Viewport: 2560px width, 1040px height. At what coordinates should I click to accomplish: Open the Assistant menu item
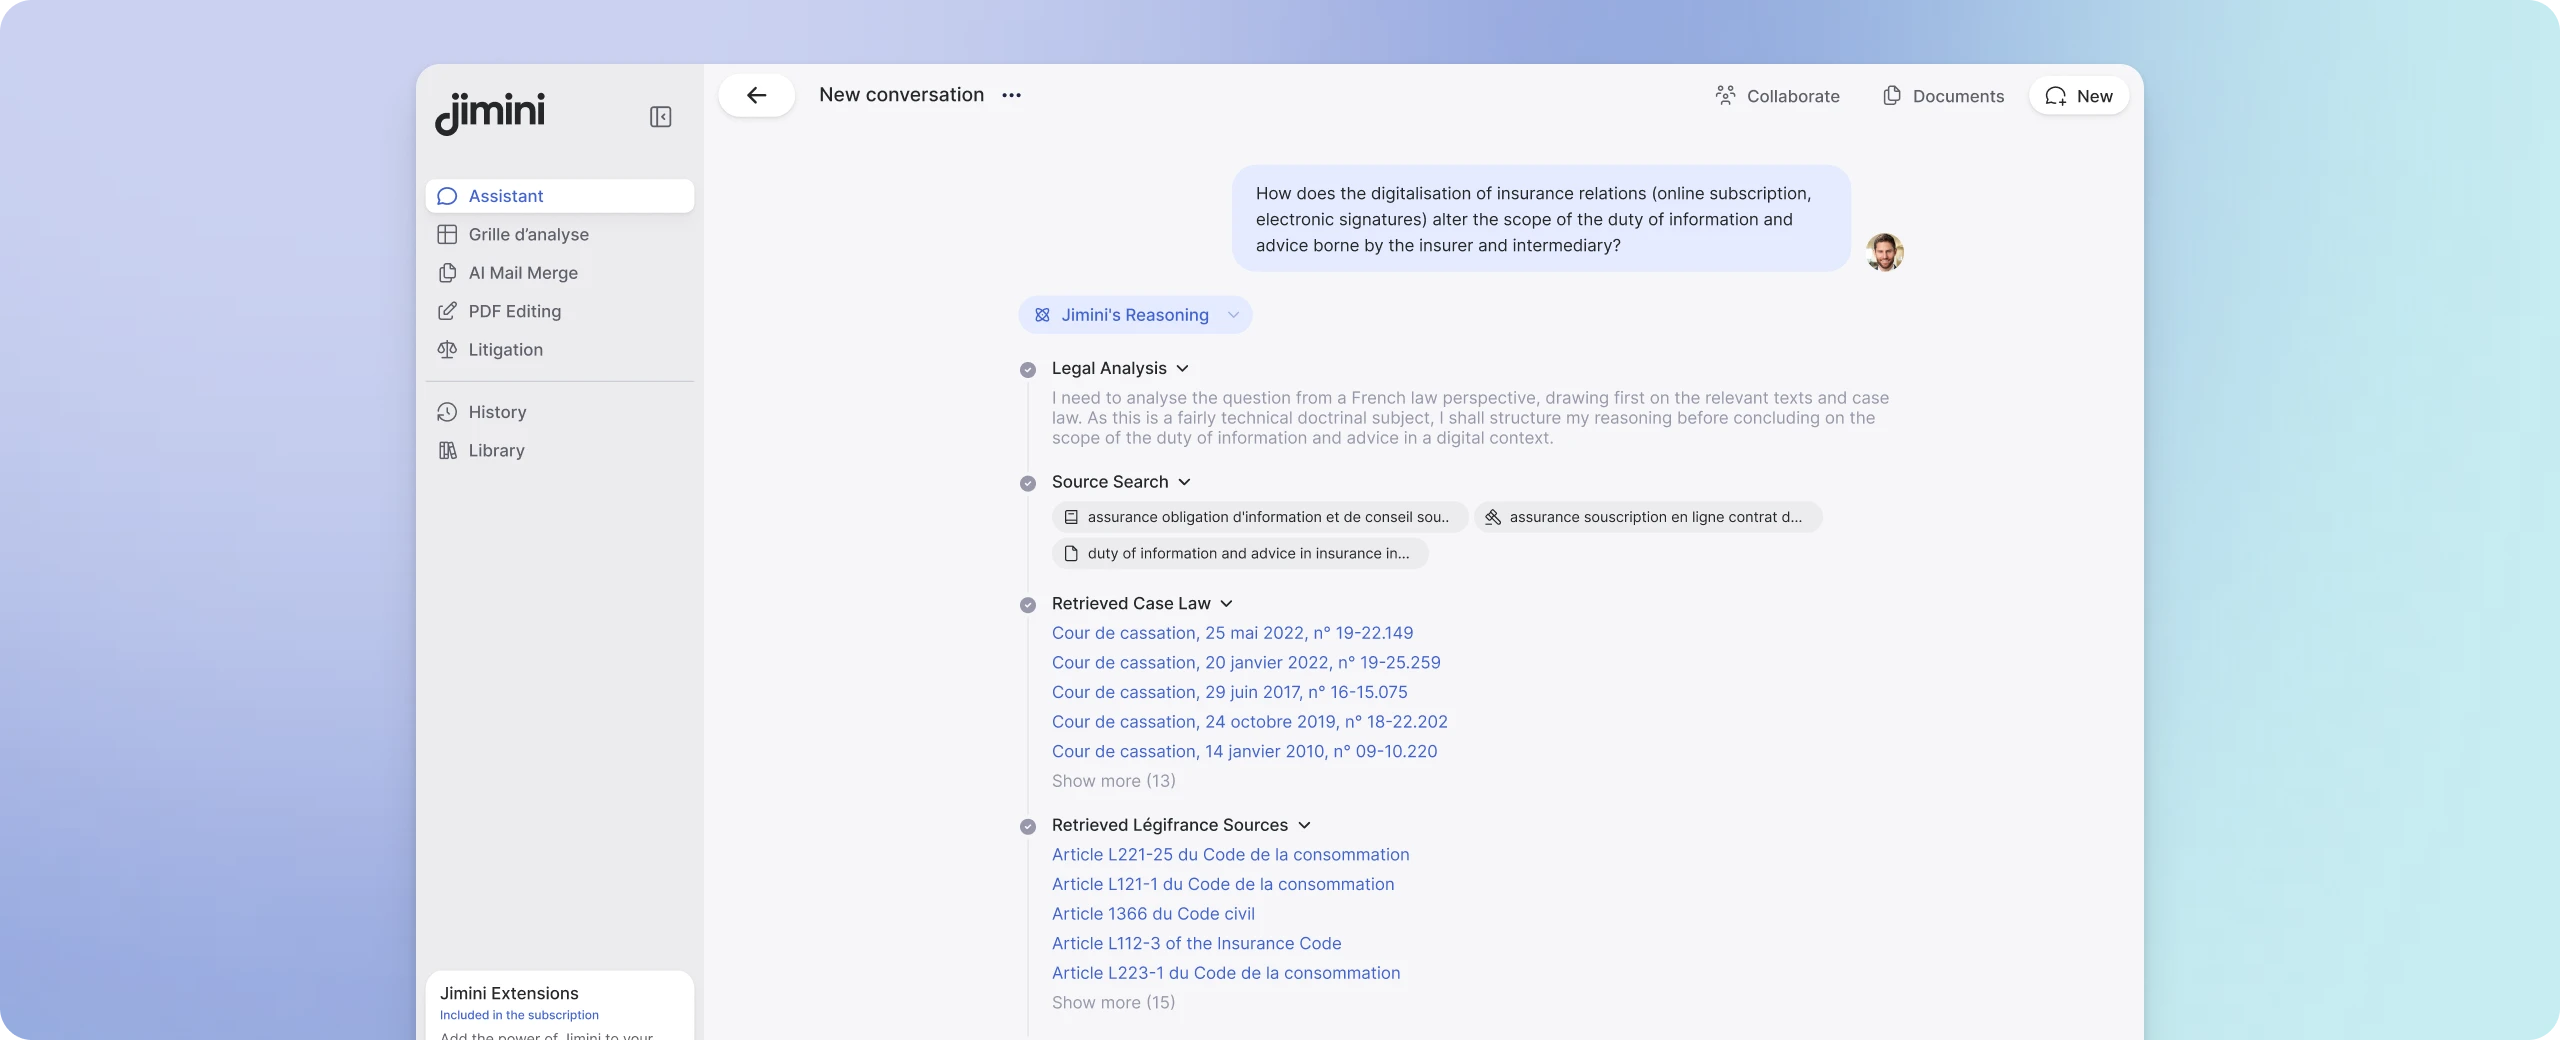(x=560, y=196)
